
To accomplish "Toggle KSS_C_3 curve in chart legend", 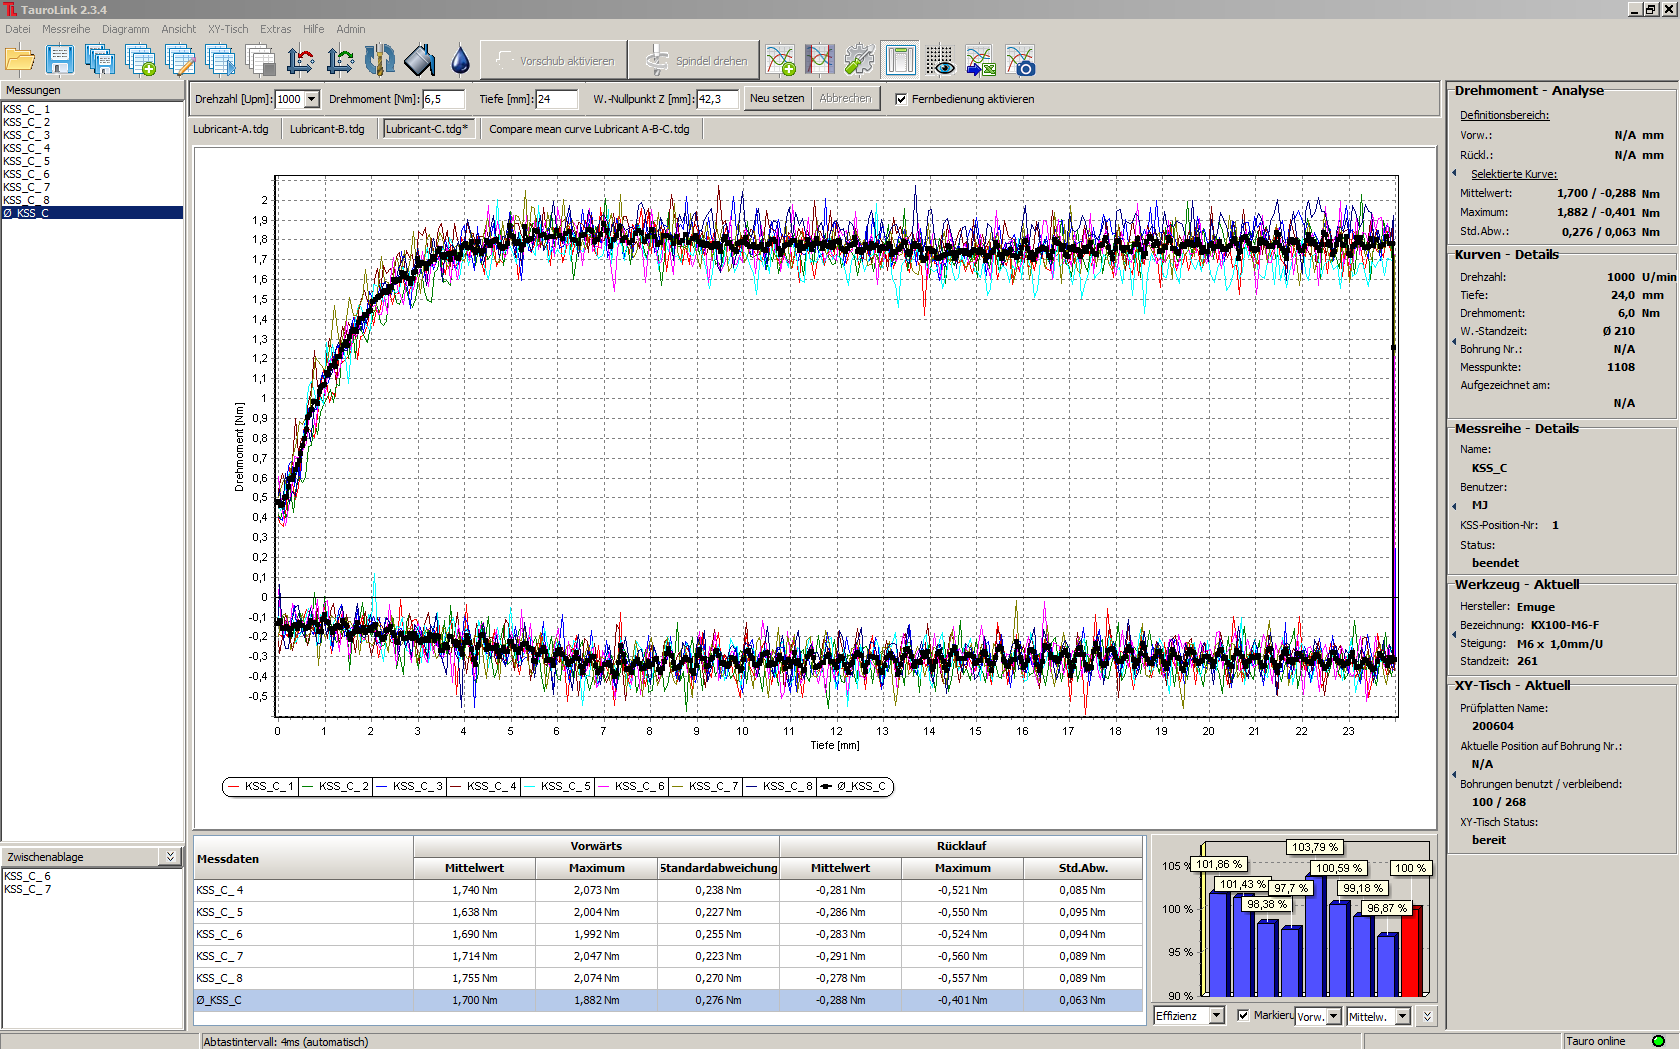I will pyautogui.click(x=409, y=786).
